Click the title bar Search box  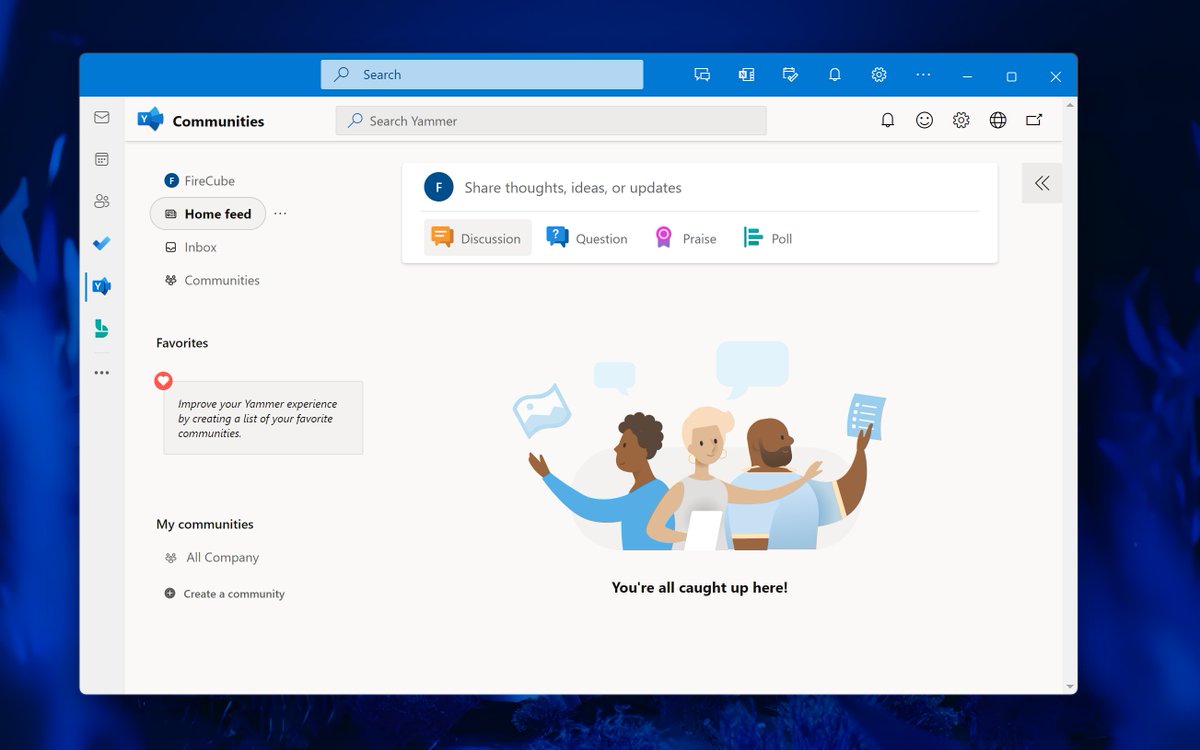[482, 75]
